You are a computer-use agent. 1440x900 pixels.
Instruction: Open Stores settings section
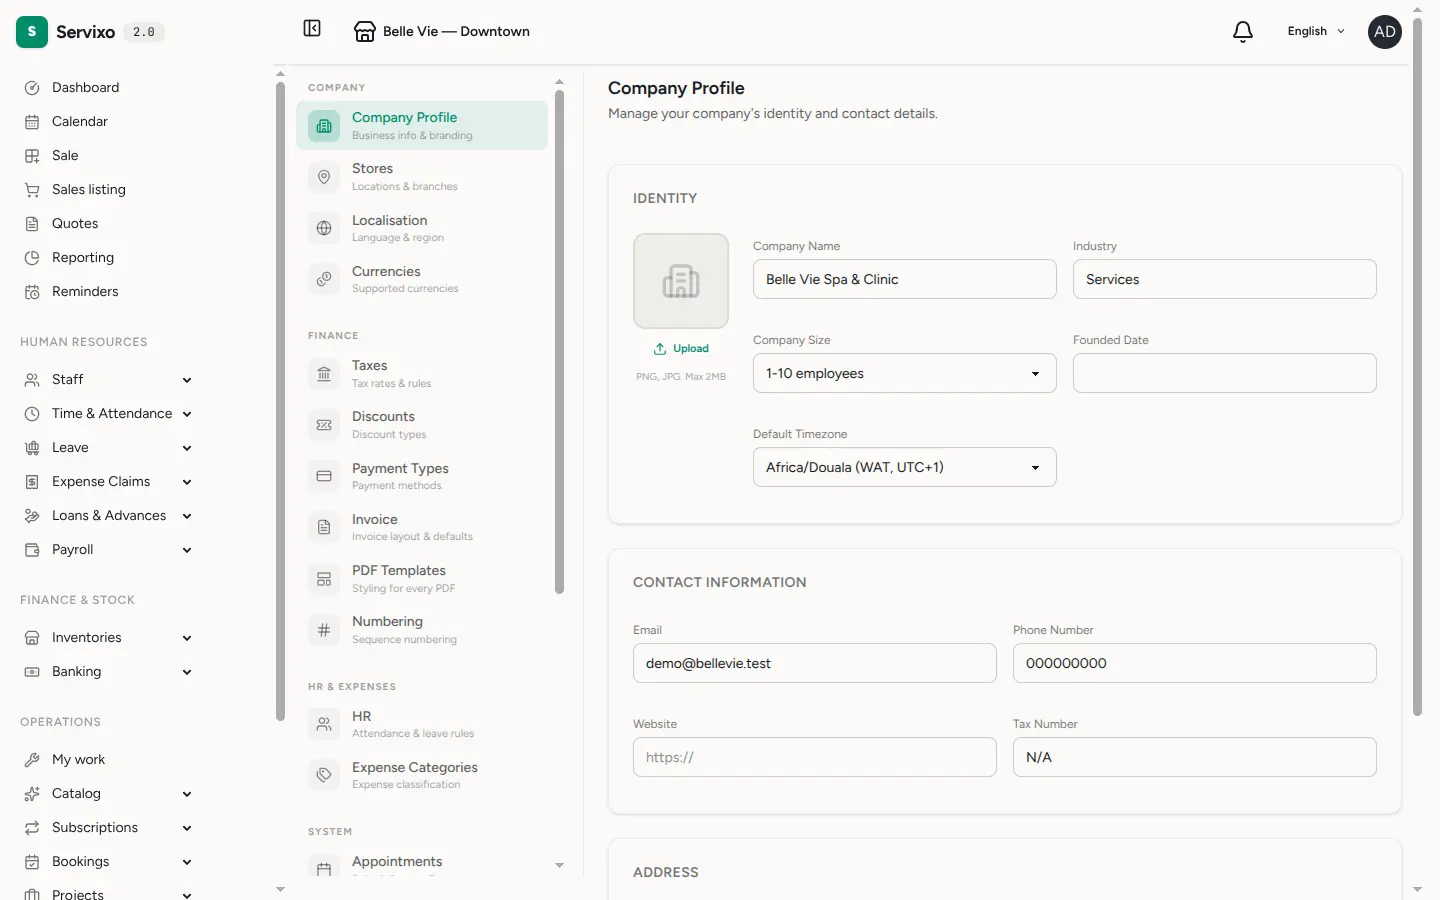point(422,177)
